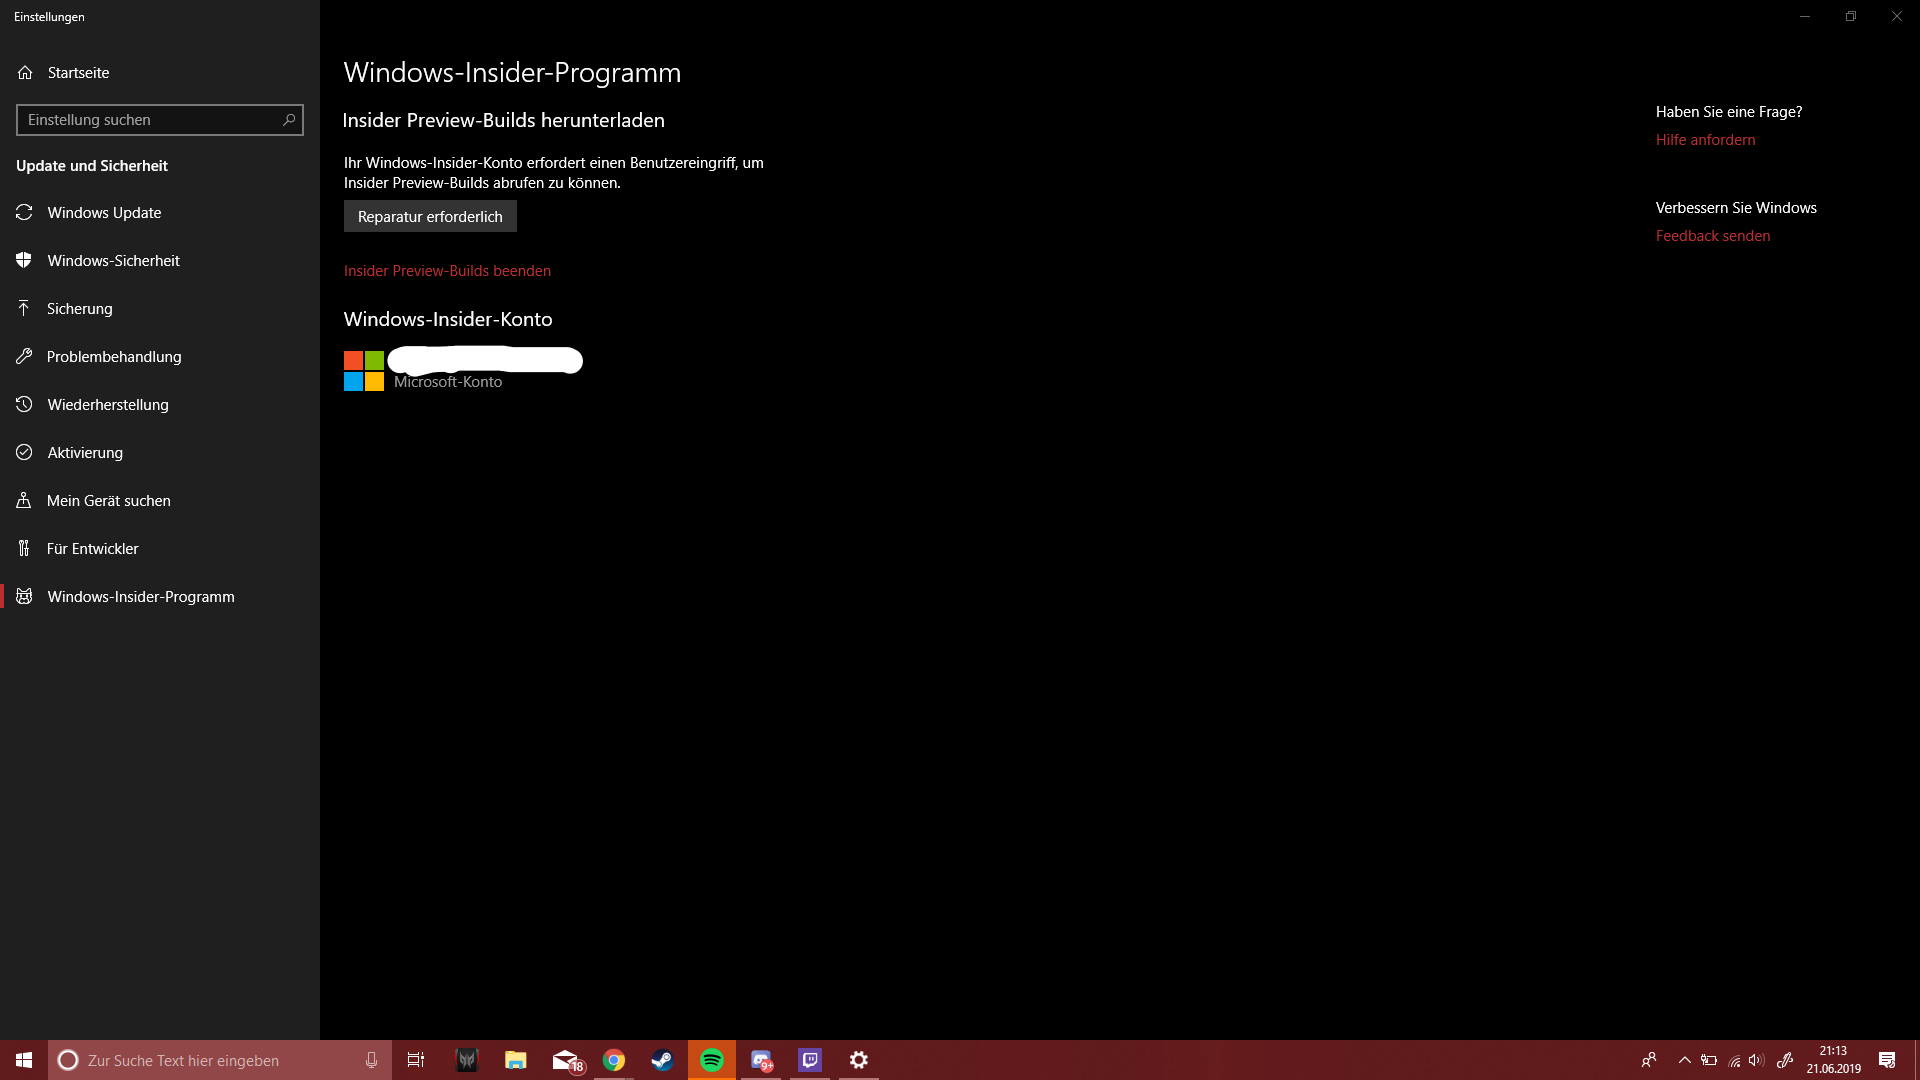
Task: Open Steam from the taskbar
Action: (662, 1060)
